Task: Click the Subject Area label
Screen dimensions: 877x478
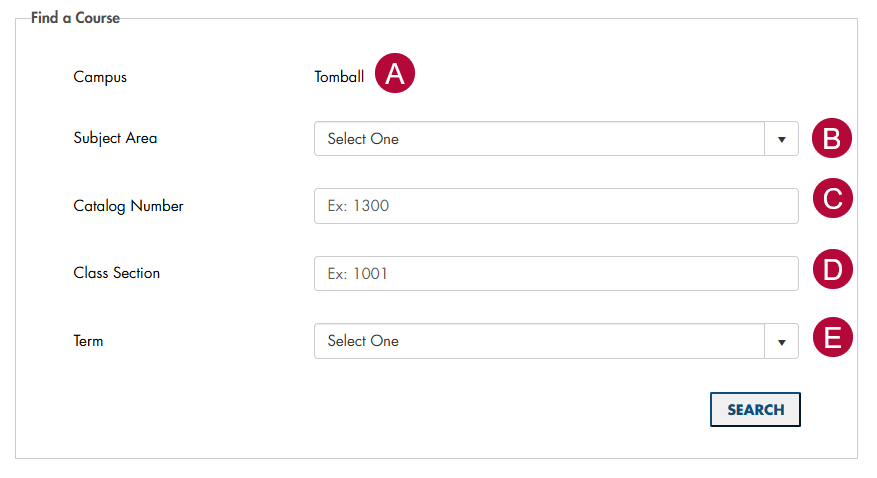Action: point(115,138)
